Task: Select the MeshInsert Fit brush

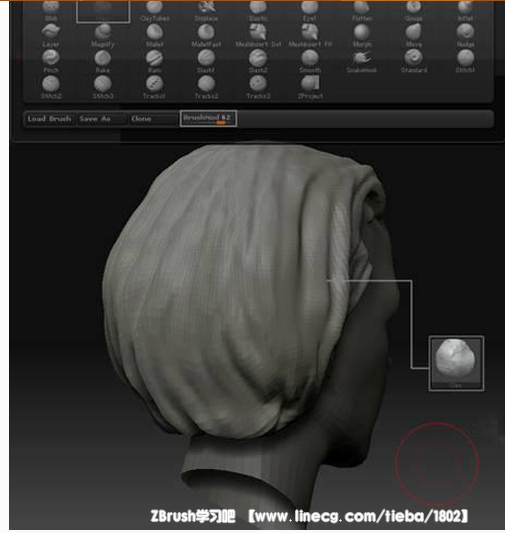Action: click(310, 35)
